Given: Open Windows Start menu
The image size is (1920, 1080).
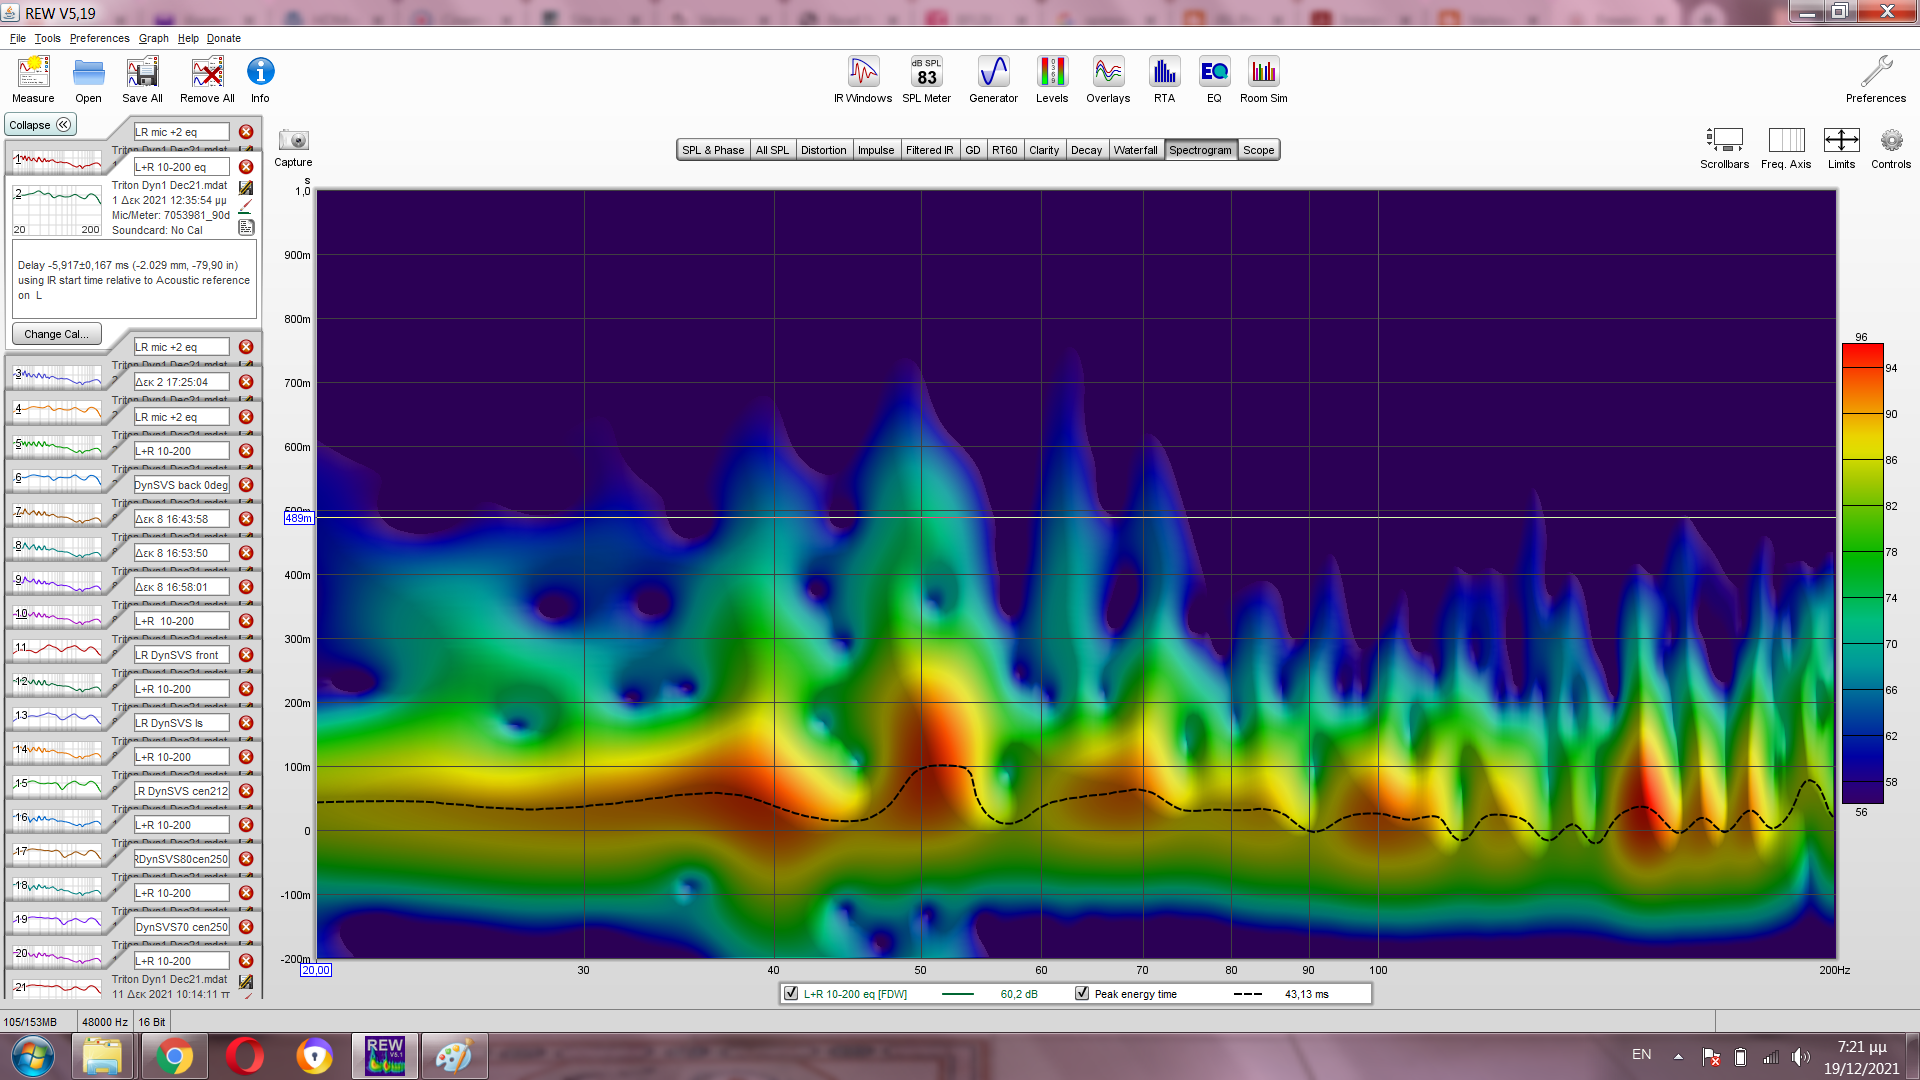Looking at the screenshot, I should point(33,1056).
